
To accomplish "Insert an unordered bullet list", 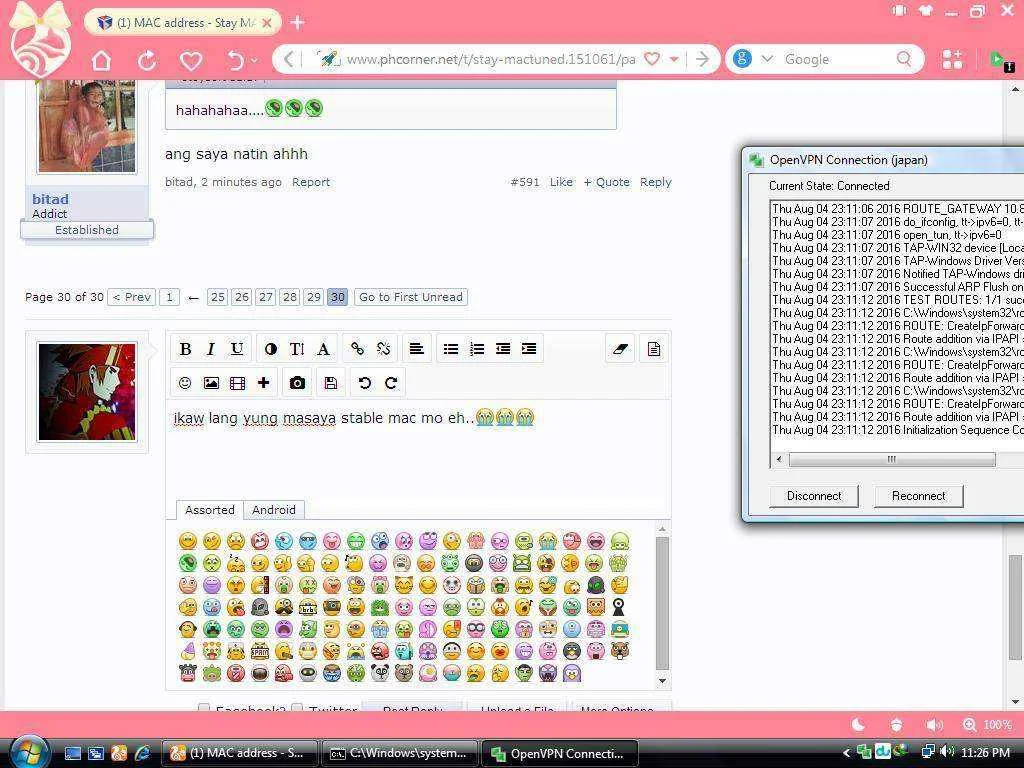I will (x=451, y=349).
